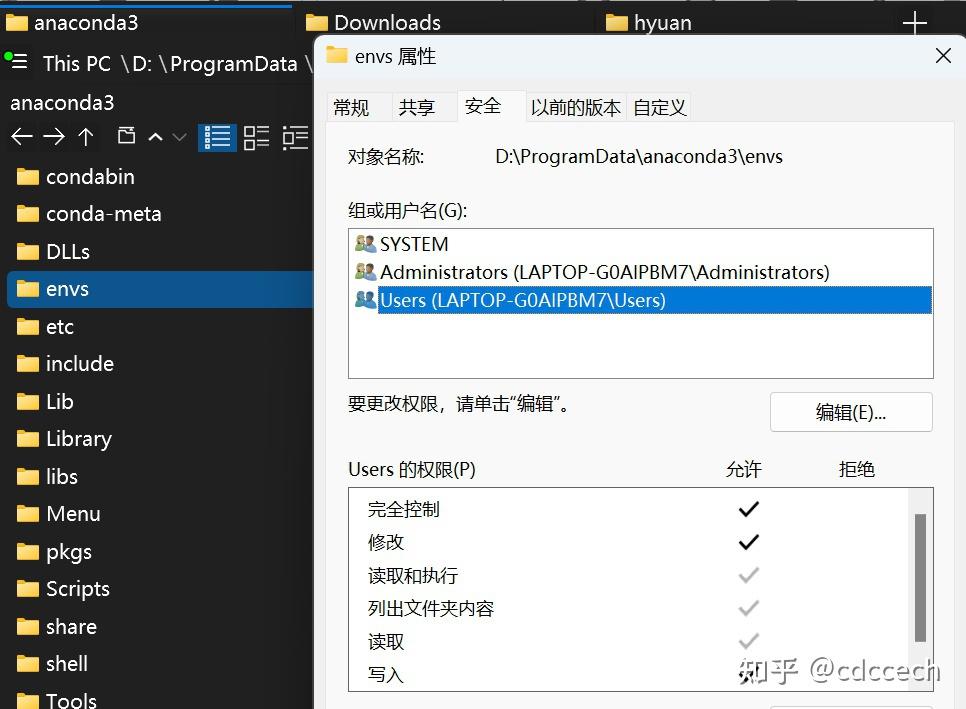Click the 编辑(E)... button
966x709 pixels.
pos(851,412)
